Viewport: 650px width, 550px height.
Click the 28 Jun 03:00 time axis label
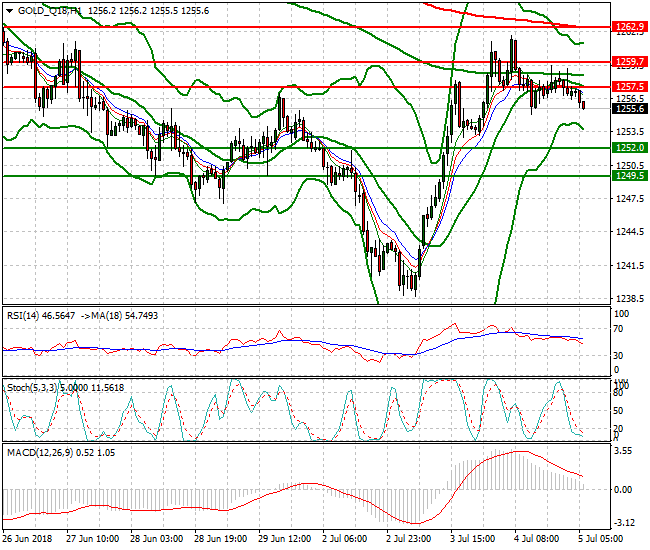click(156, 539)
